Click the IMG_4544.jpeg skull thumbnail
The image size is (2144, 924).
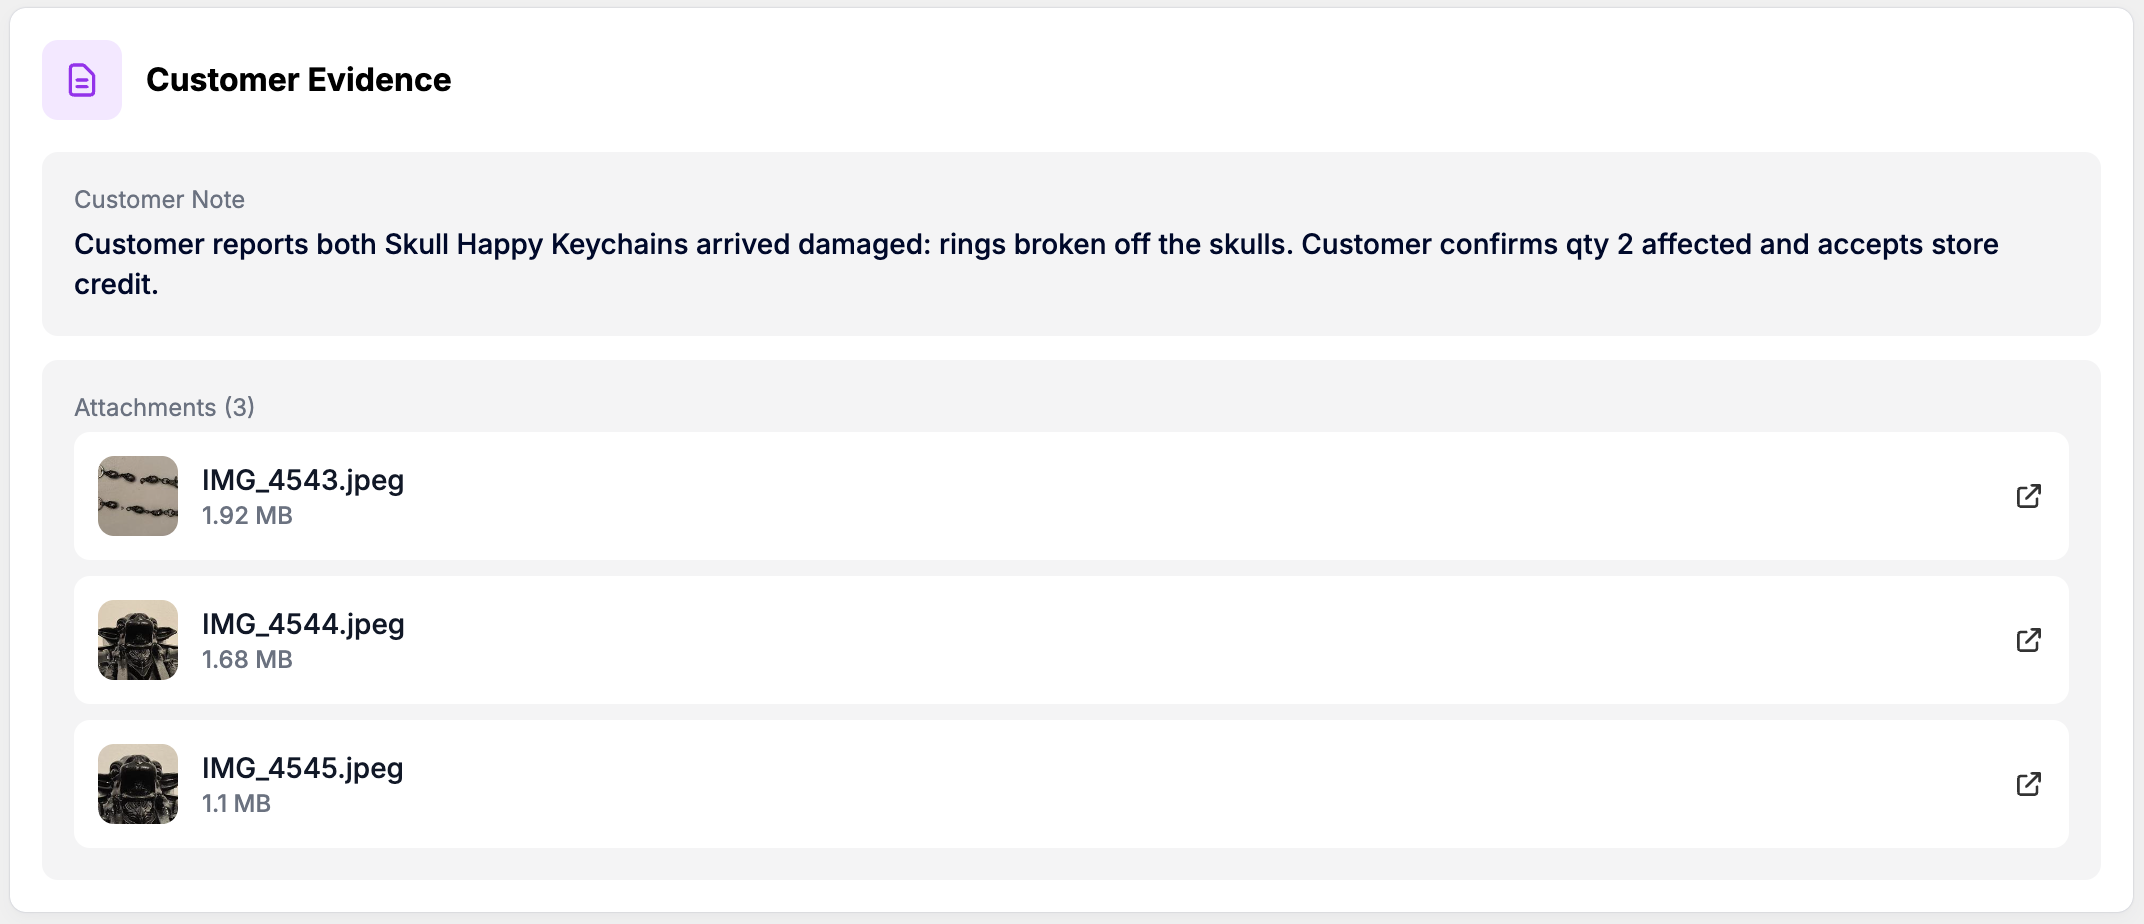click(x=138, y=640)
